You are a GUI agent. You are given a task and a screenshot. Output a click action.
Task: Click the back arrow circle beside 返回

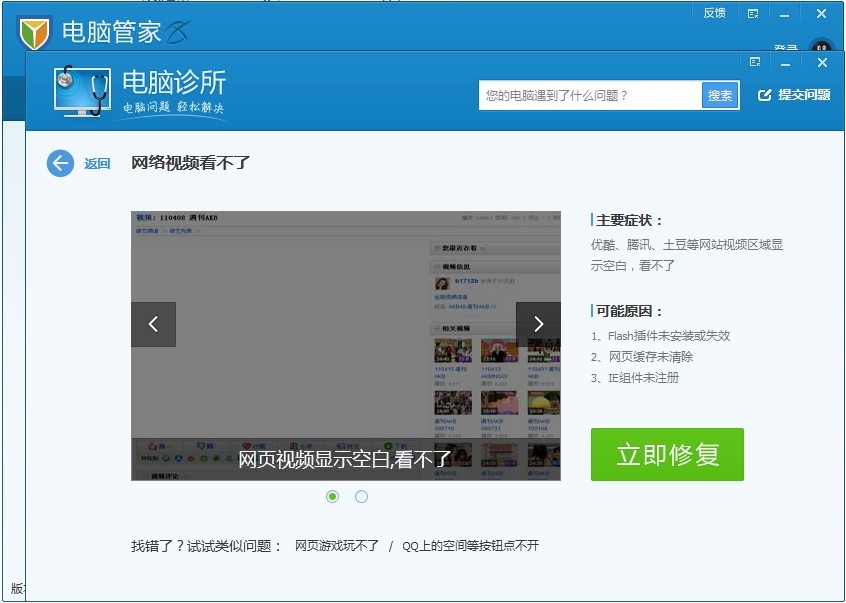(x=60, y=163)
